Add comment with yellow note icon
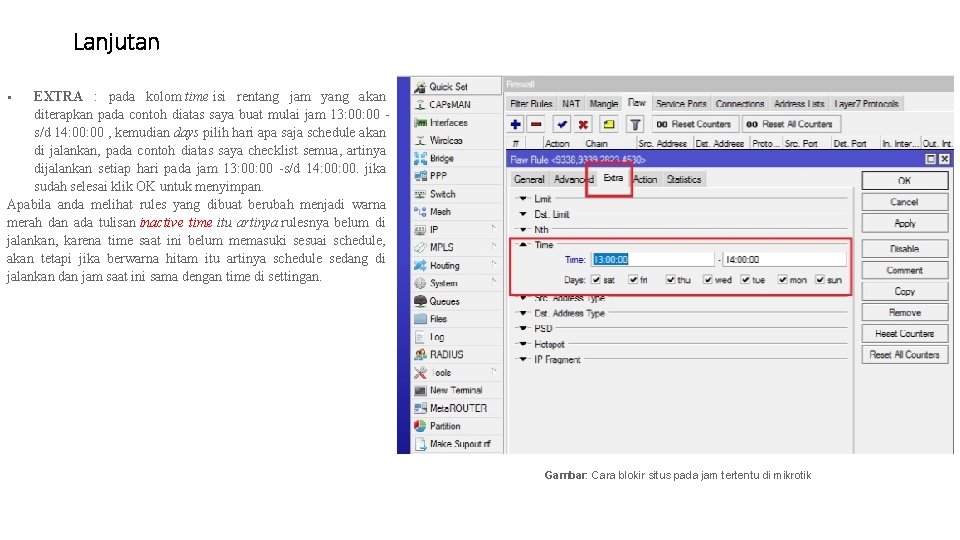Viewport: 960px width, 540px height. click(x=609, y=124)
